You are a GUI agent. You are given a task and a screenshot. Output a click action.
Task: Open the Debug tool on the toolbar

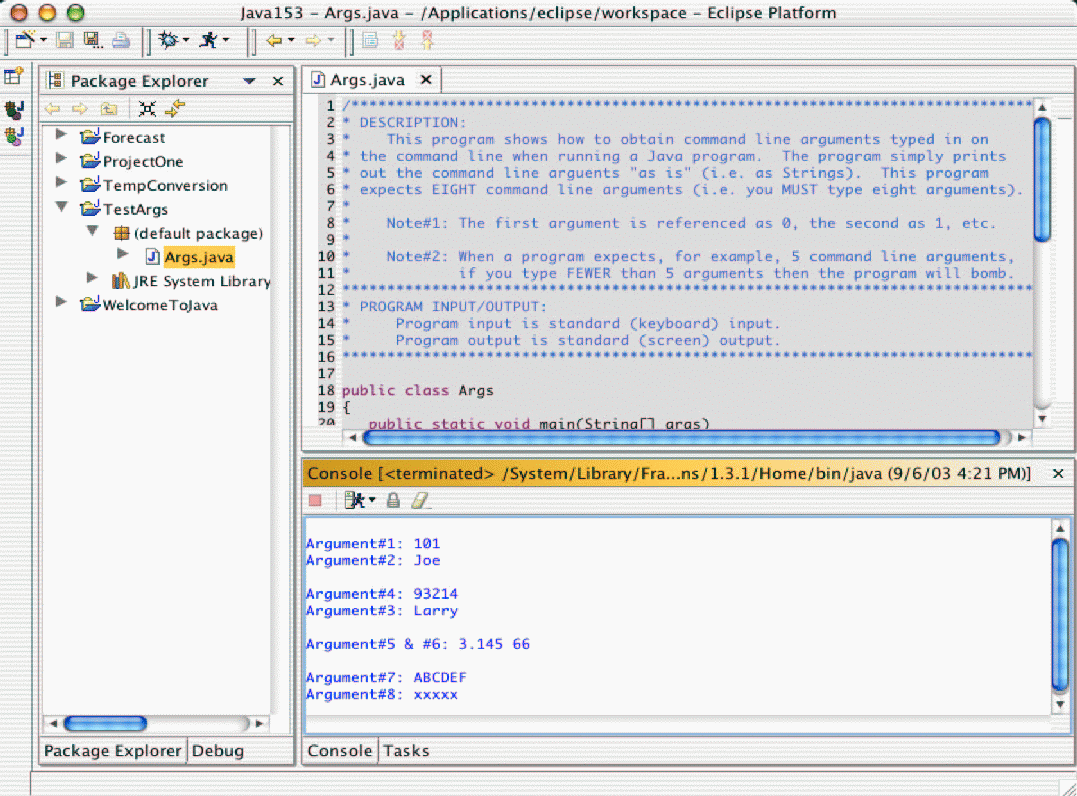click(169, 40)
